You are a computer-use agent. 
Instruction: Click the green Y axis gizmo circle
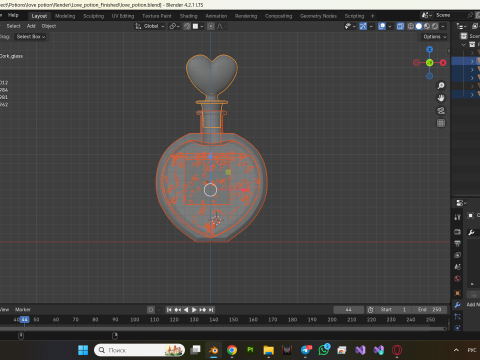430,63
